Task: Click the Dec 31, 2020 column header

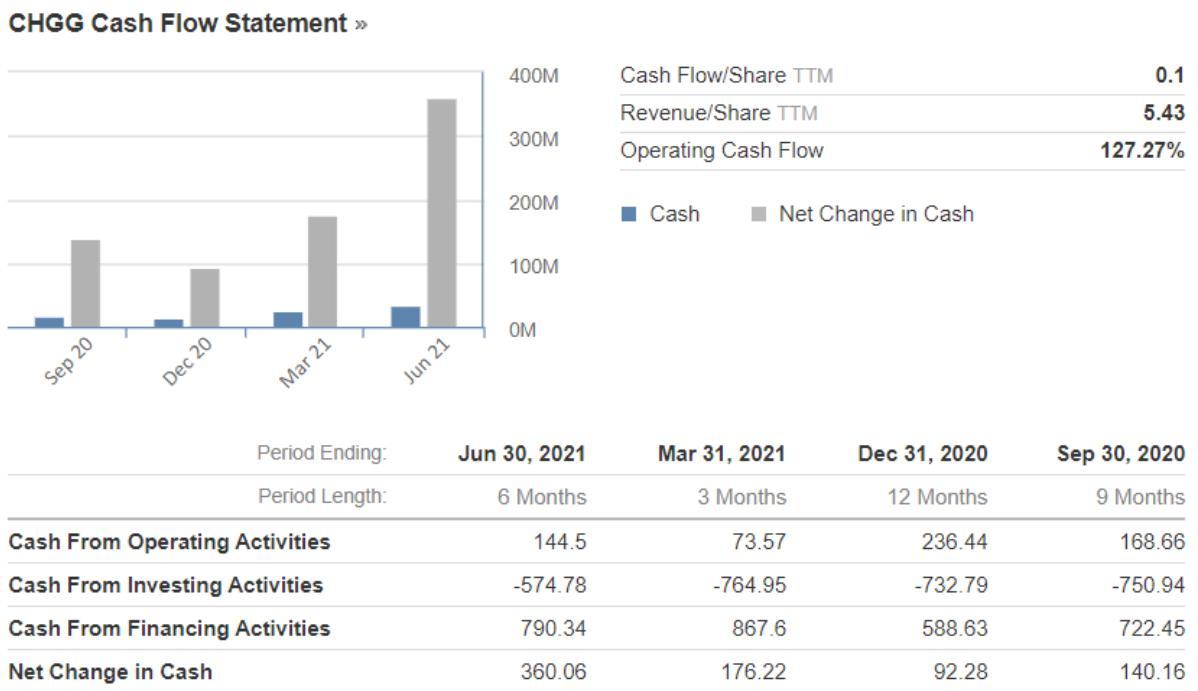Action: 923,454
